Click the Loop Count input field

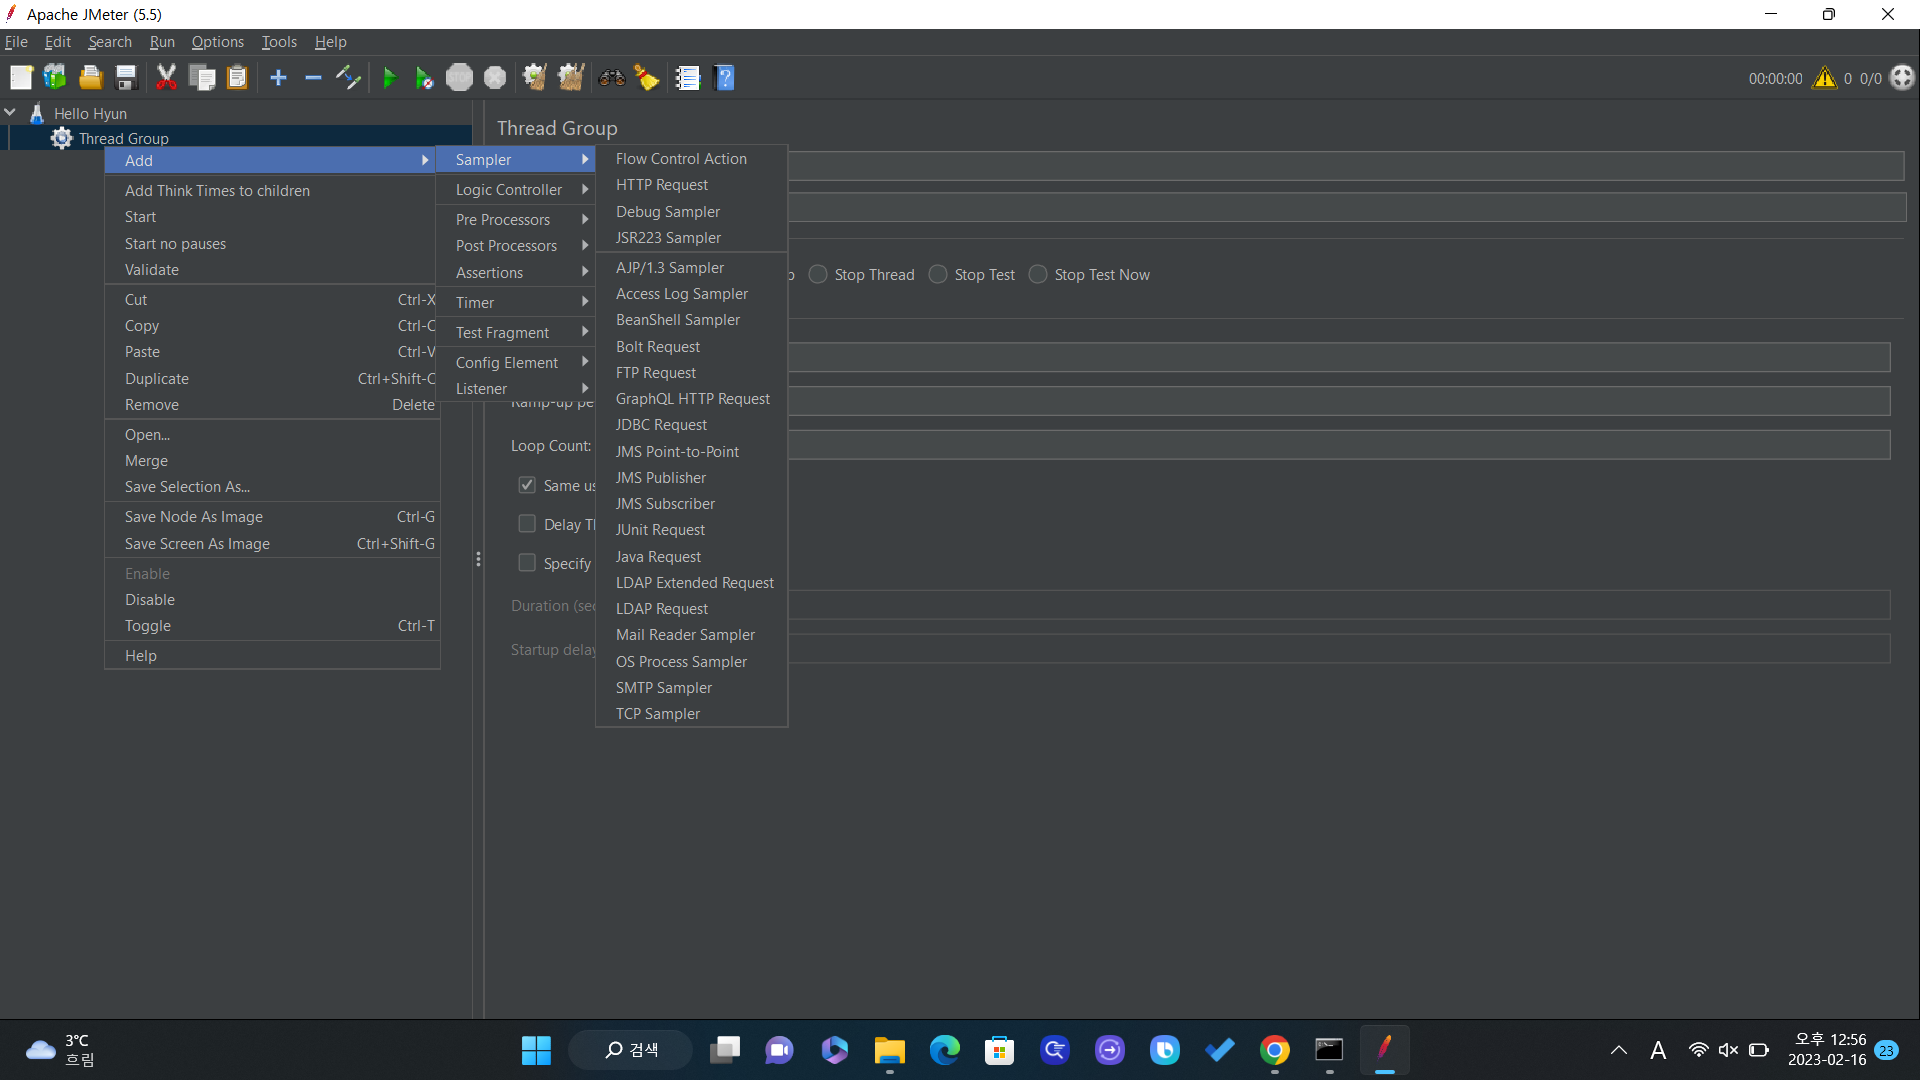click(x=1338, y=445)
